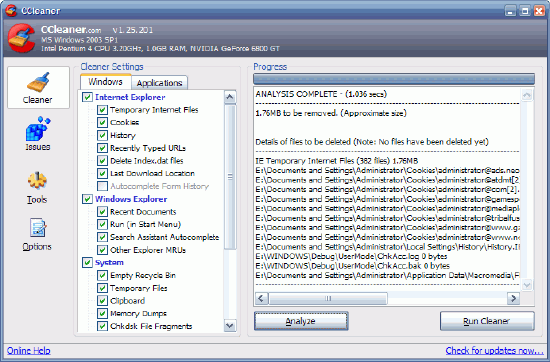550x362 pixels.
Task: Click the Macromedia Application Data path line
Action: click(387, 275)
